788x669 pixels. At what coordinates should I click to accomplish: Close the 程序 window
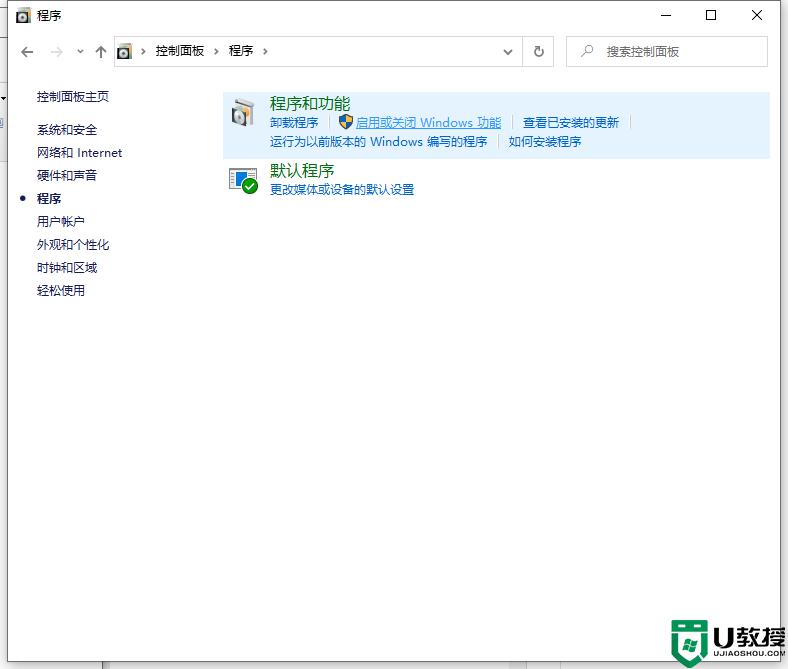[x=756, y=16]
